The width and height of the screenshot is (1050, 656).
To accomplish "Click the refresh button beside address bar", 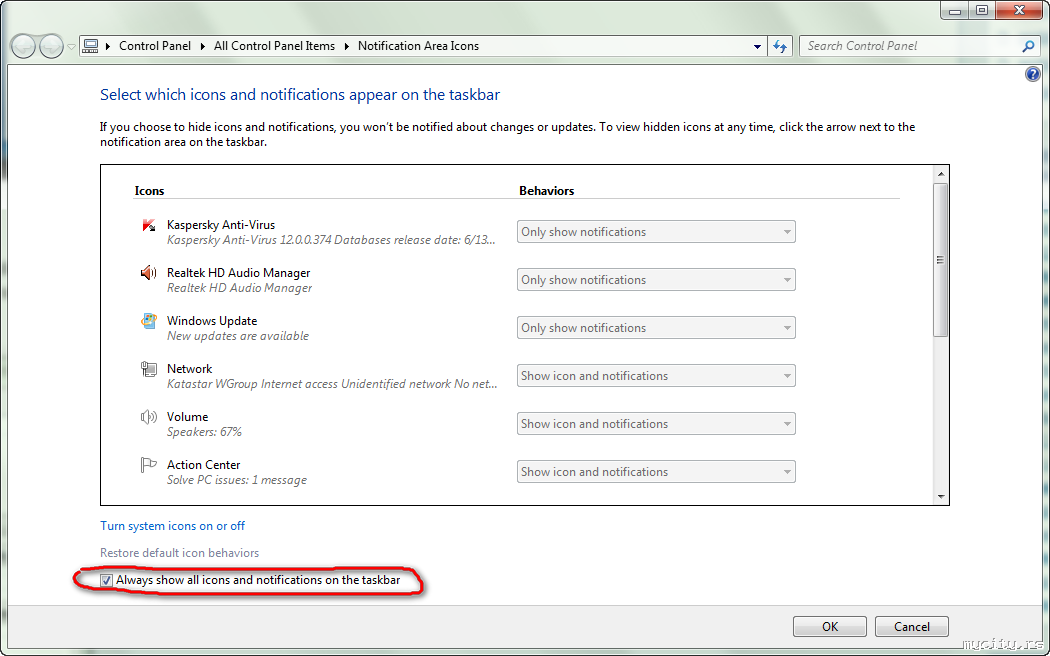I will [x=781, y=46].
